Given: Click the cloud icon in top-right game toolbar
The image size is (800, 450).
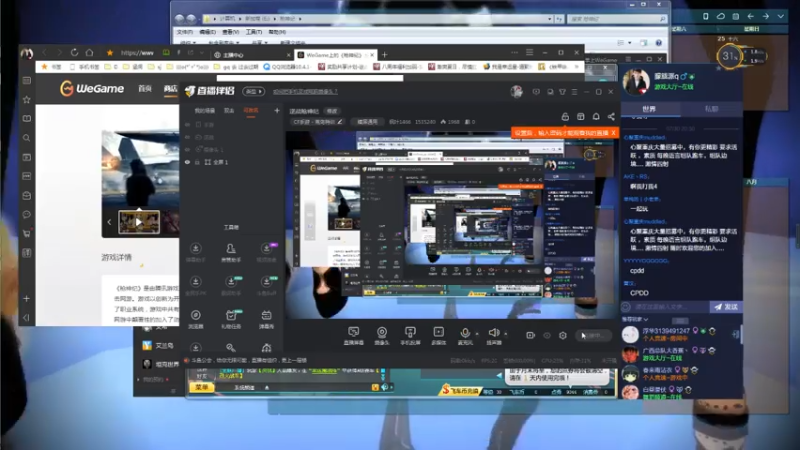Looking at the screenshot, I should [721, 16].
